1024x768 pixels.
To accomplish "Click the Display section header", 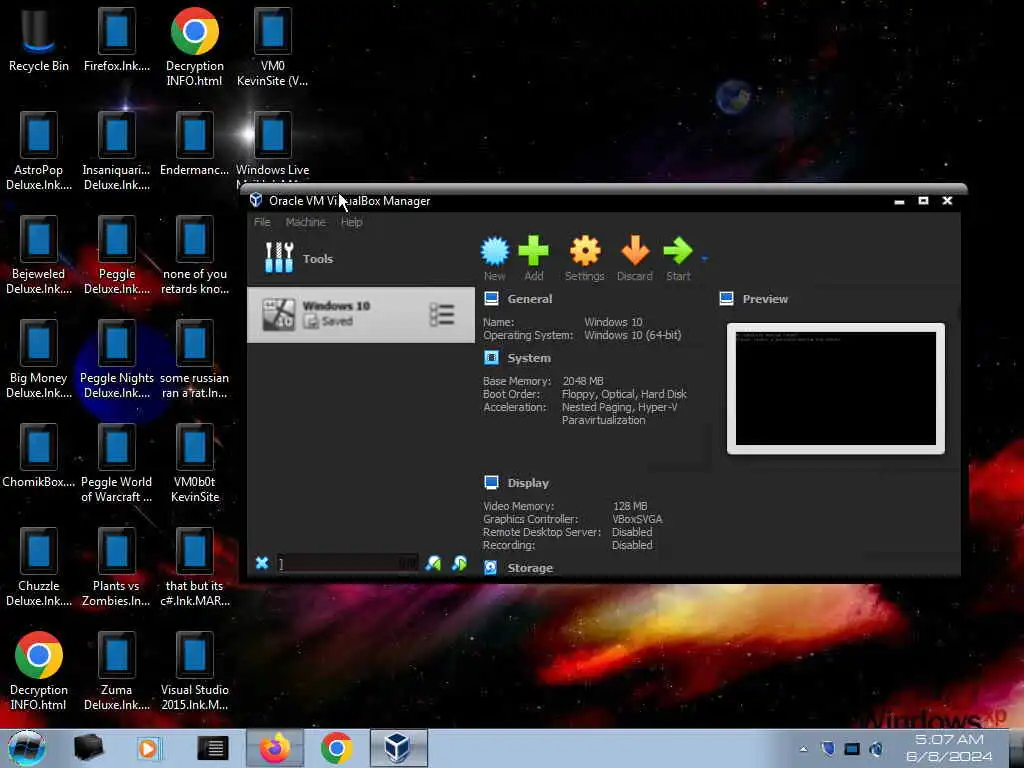I will pos(528,483).
